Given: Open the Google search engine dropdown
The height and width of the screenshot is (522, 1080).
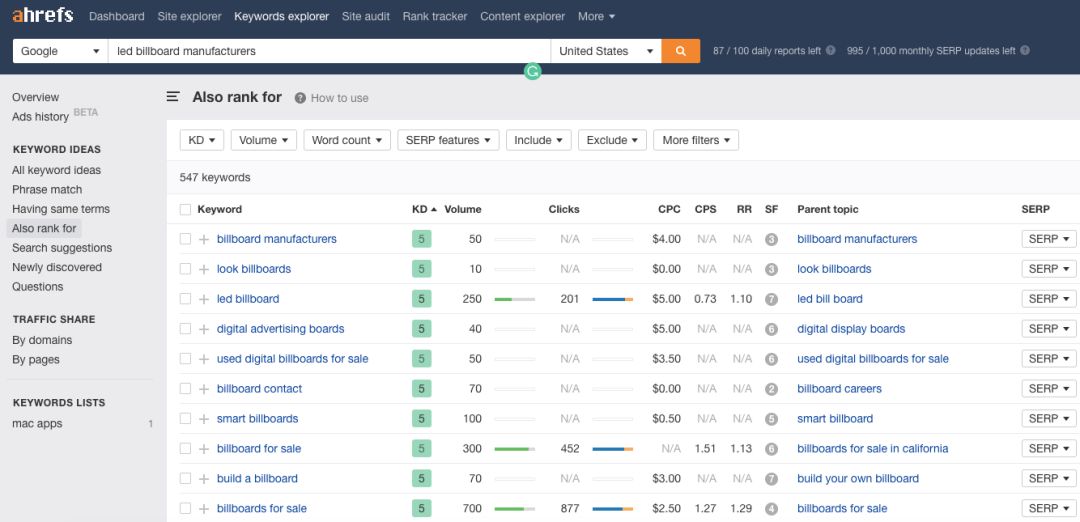Looking at the screenshot, I should point(60,51).
